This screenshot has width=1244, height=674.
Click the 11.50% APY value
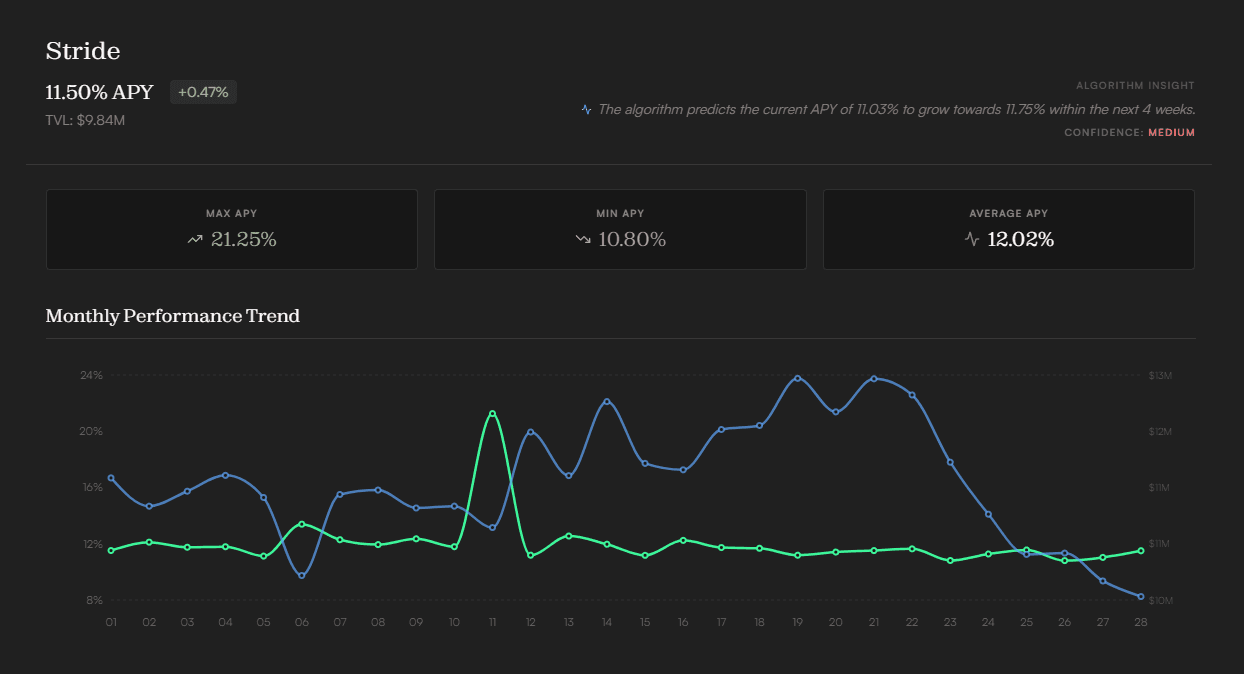coord(100,92)
